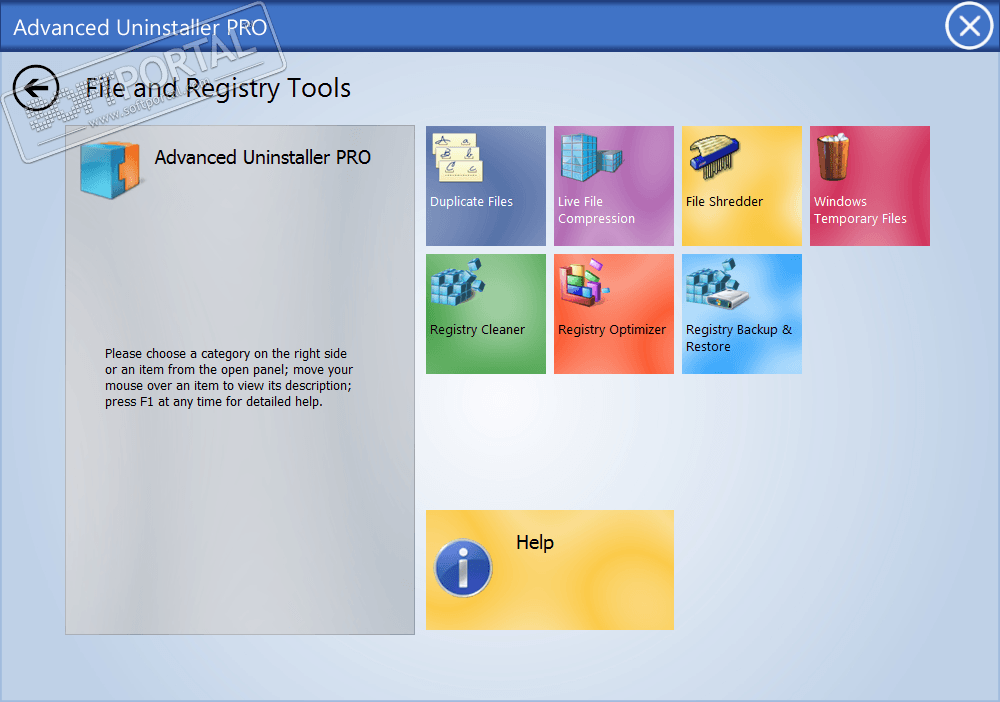The height and width of the screenshot is (702, 1000).
Task: Click the Advanced Uninstaller PRO cube logo
Action: point(110,170)
